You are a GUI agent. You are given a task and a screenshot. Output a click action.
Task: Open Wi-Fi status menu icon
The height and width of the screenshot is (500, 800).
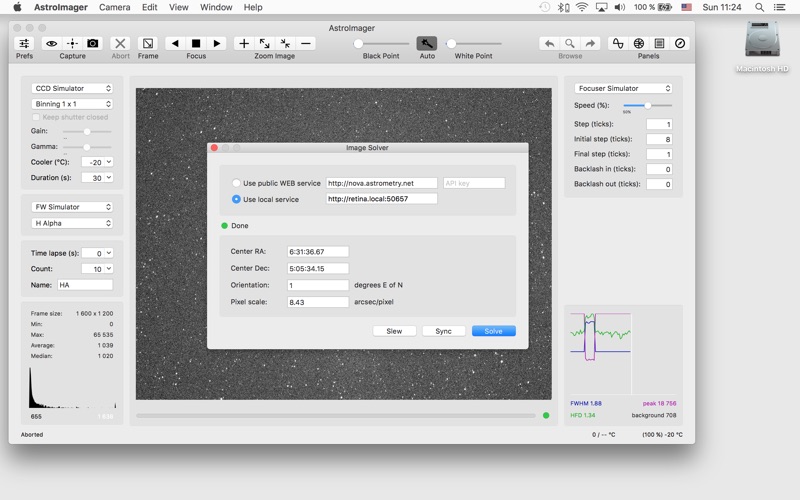(582, 7)
